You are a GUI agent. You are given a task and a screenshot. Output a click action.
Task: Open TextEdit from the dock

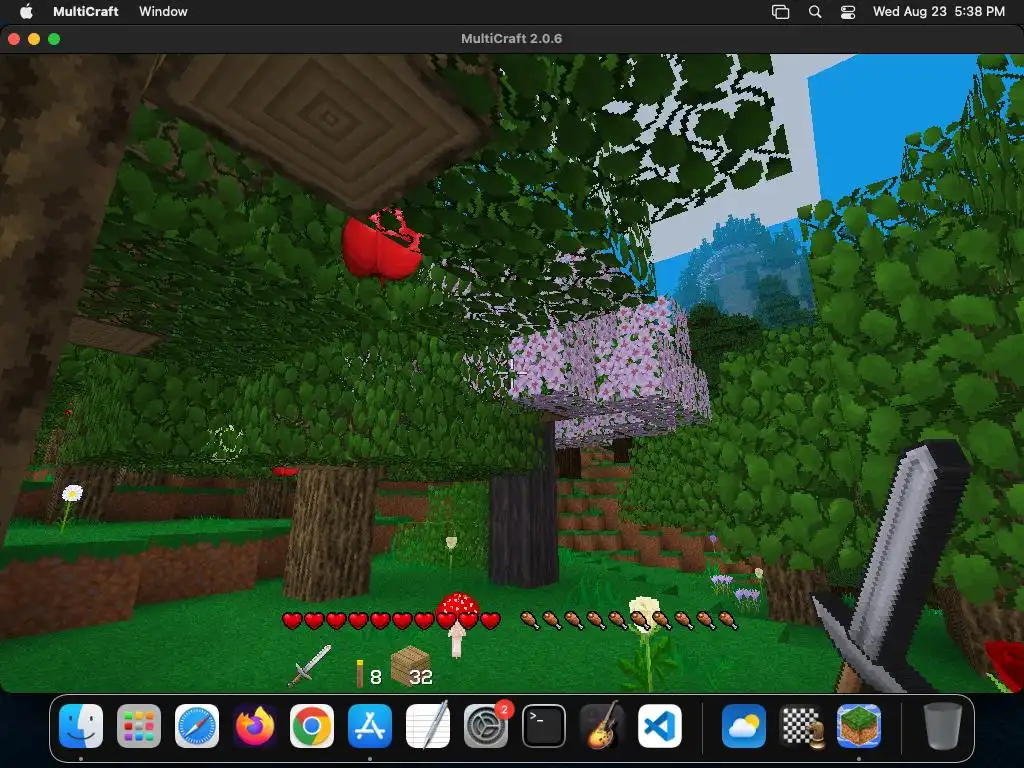428,726
